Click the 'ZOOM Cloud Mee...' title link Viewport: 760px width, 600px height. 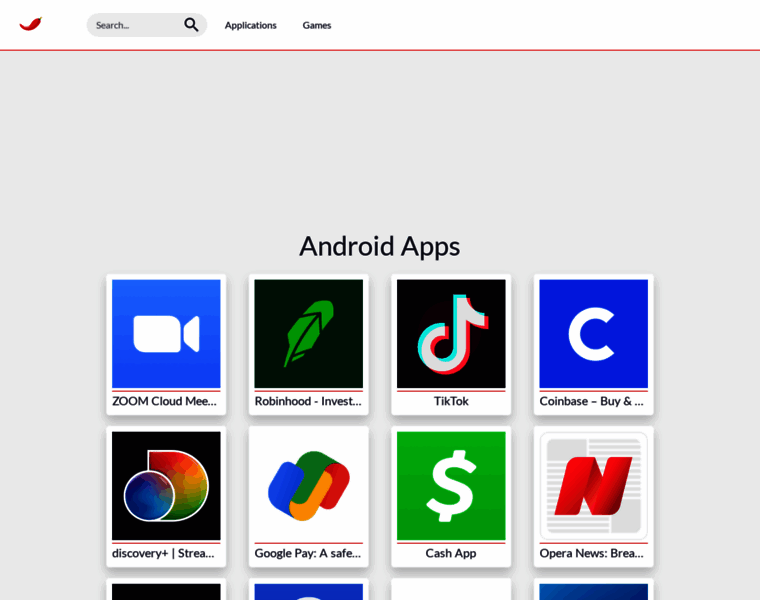164,401
